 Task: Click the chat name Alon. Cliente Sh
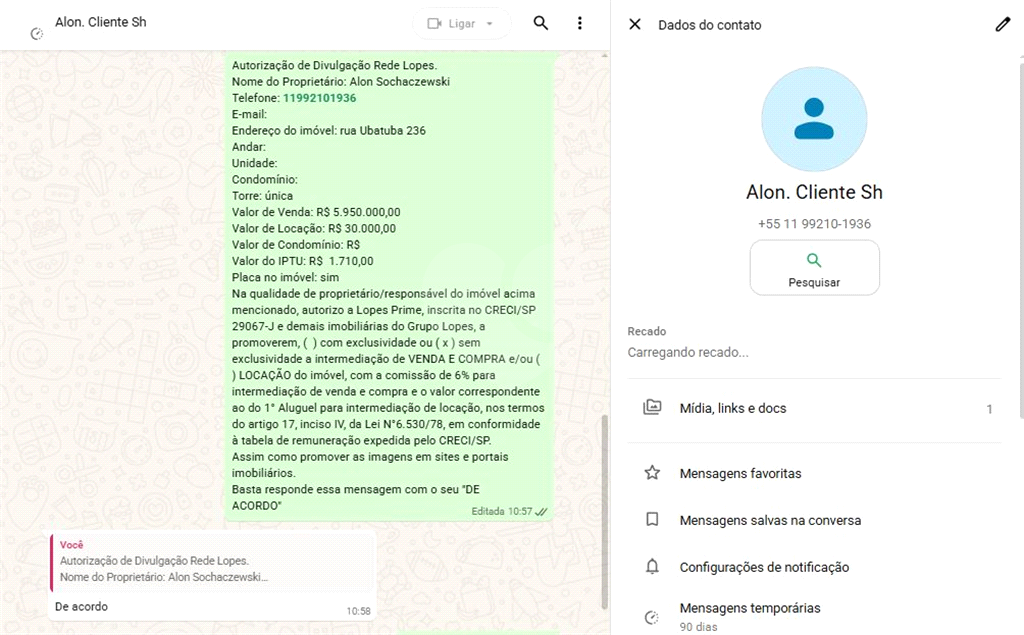100,22
